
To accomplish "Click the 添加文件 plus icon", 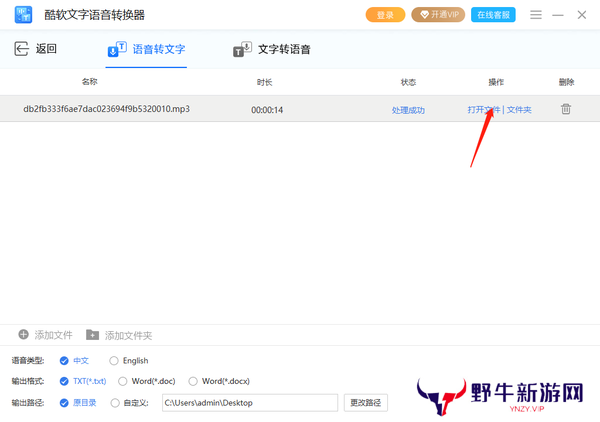I will coord(23,334).
